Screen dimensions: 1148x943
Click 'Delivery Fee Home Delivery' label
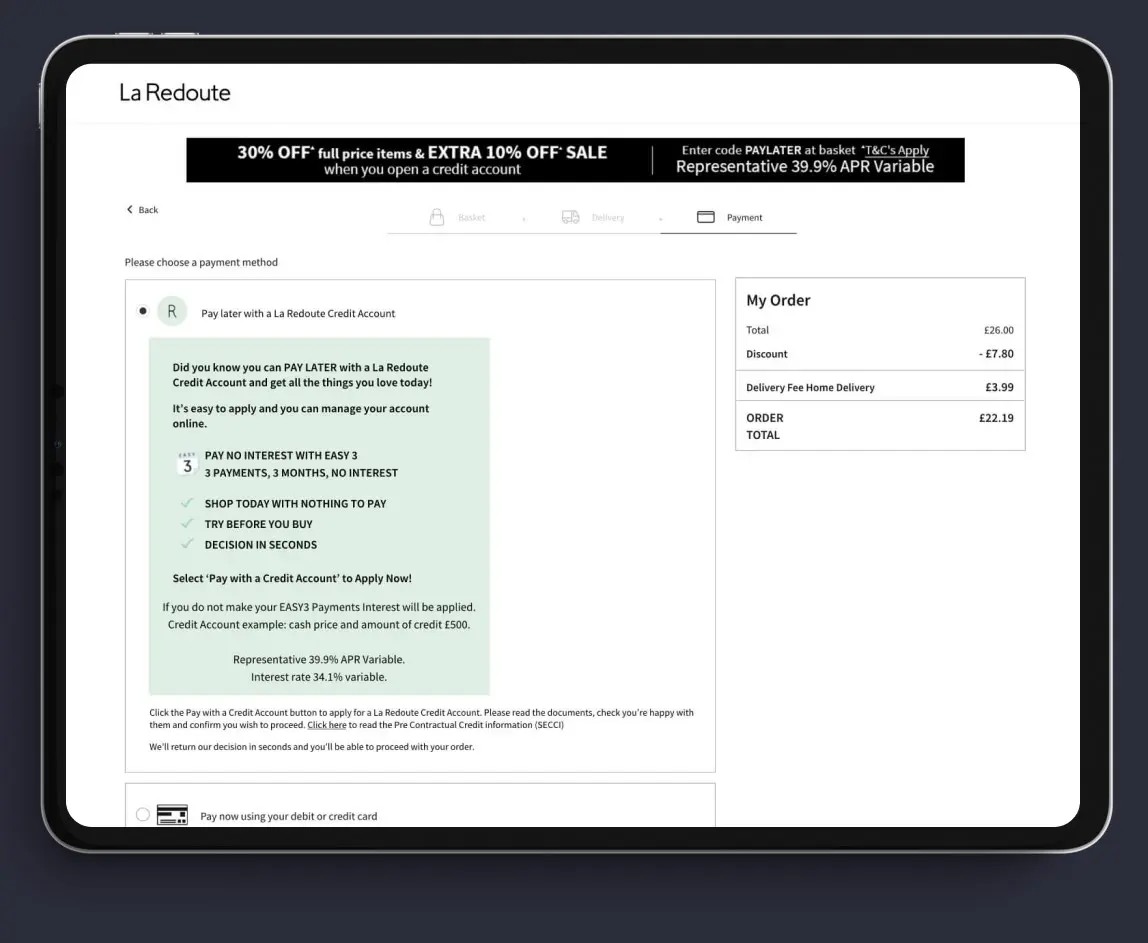[810, 388]
